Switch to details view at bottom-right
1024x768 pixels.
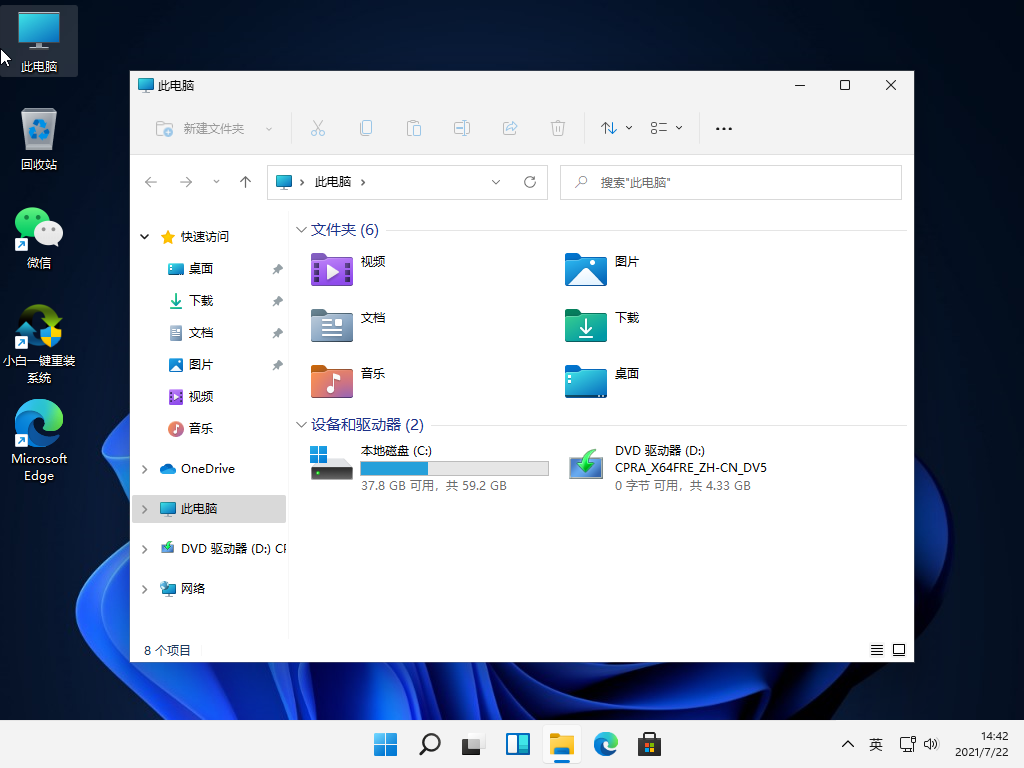point(877,650)
